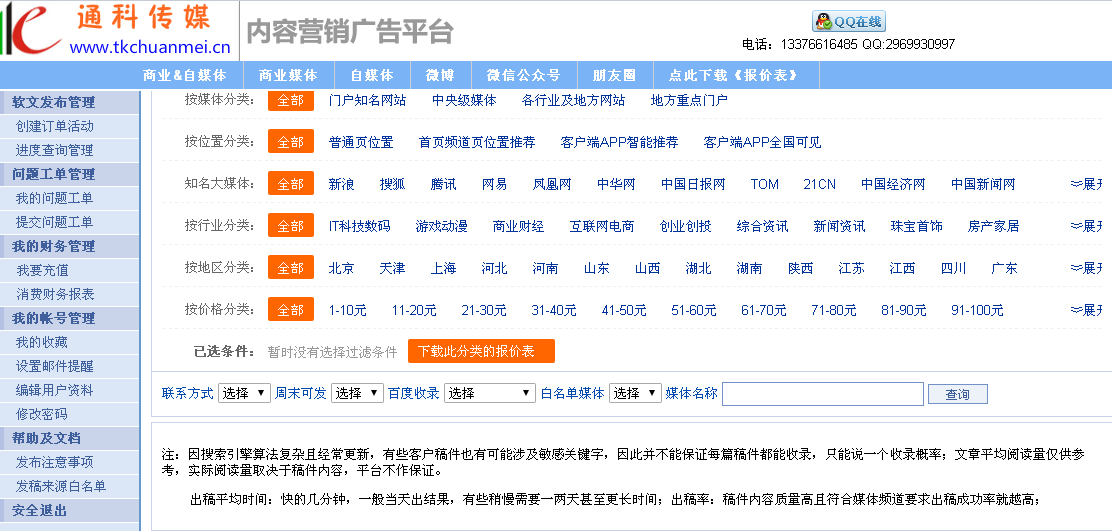Image resolution: width=1112 pixels, height=531 pixels.
Task: Open the 白名单媒体 dropdown
Action: [635, 393]
